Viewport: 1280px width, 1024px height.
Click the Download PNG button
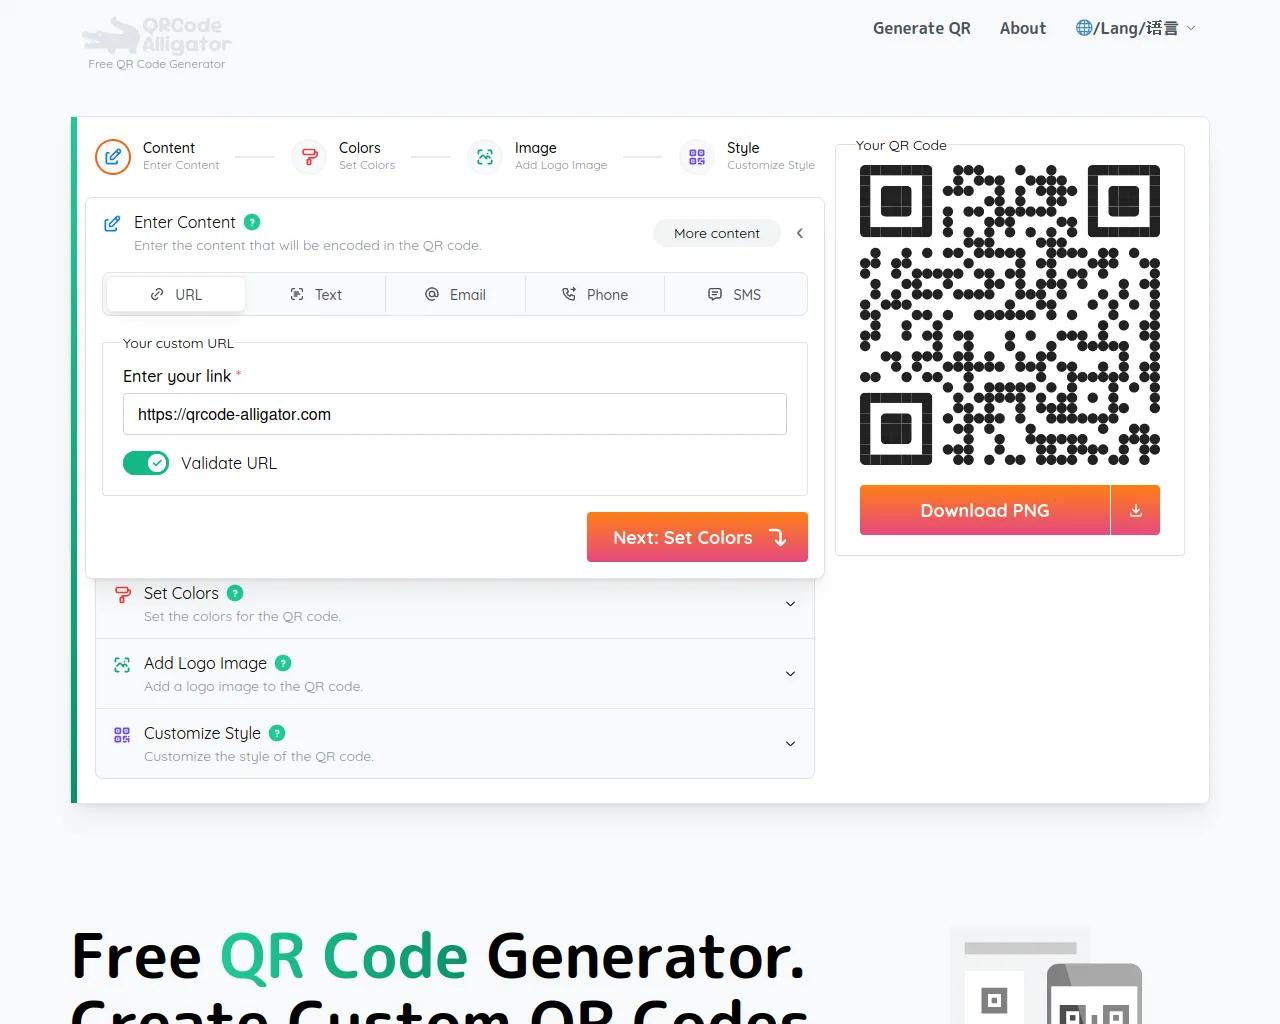[x=985, y=510]
